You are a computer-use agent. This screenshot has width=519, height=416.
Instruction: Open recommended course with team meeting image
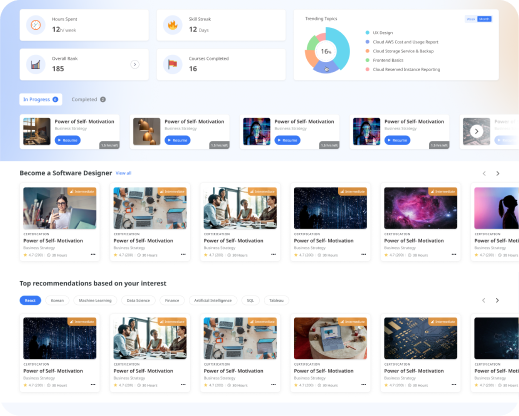[x=150, y=338]
